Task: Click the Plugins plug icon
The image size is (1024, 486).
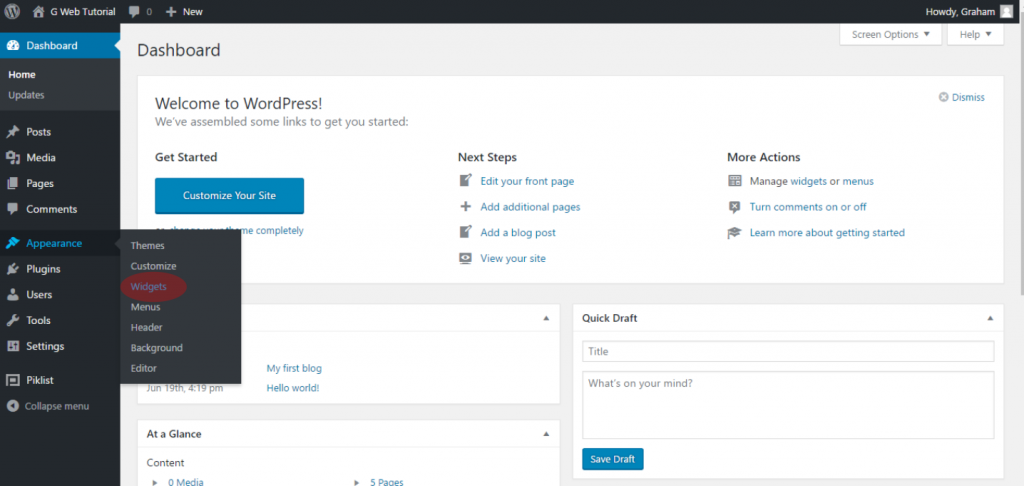Action: (x=12, y=268)
